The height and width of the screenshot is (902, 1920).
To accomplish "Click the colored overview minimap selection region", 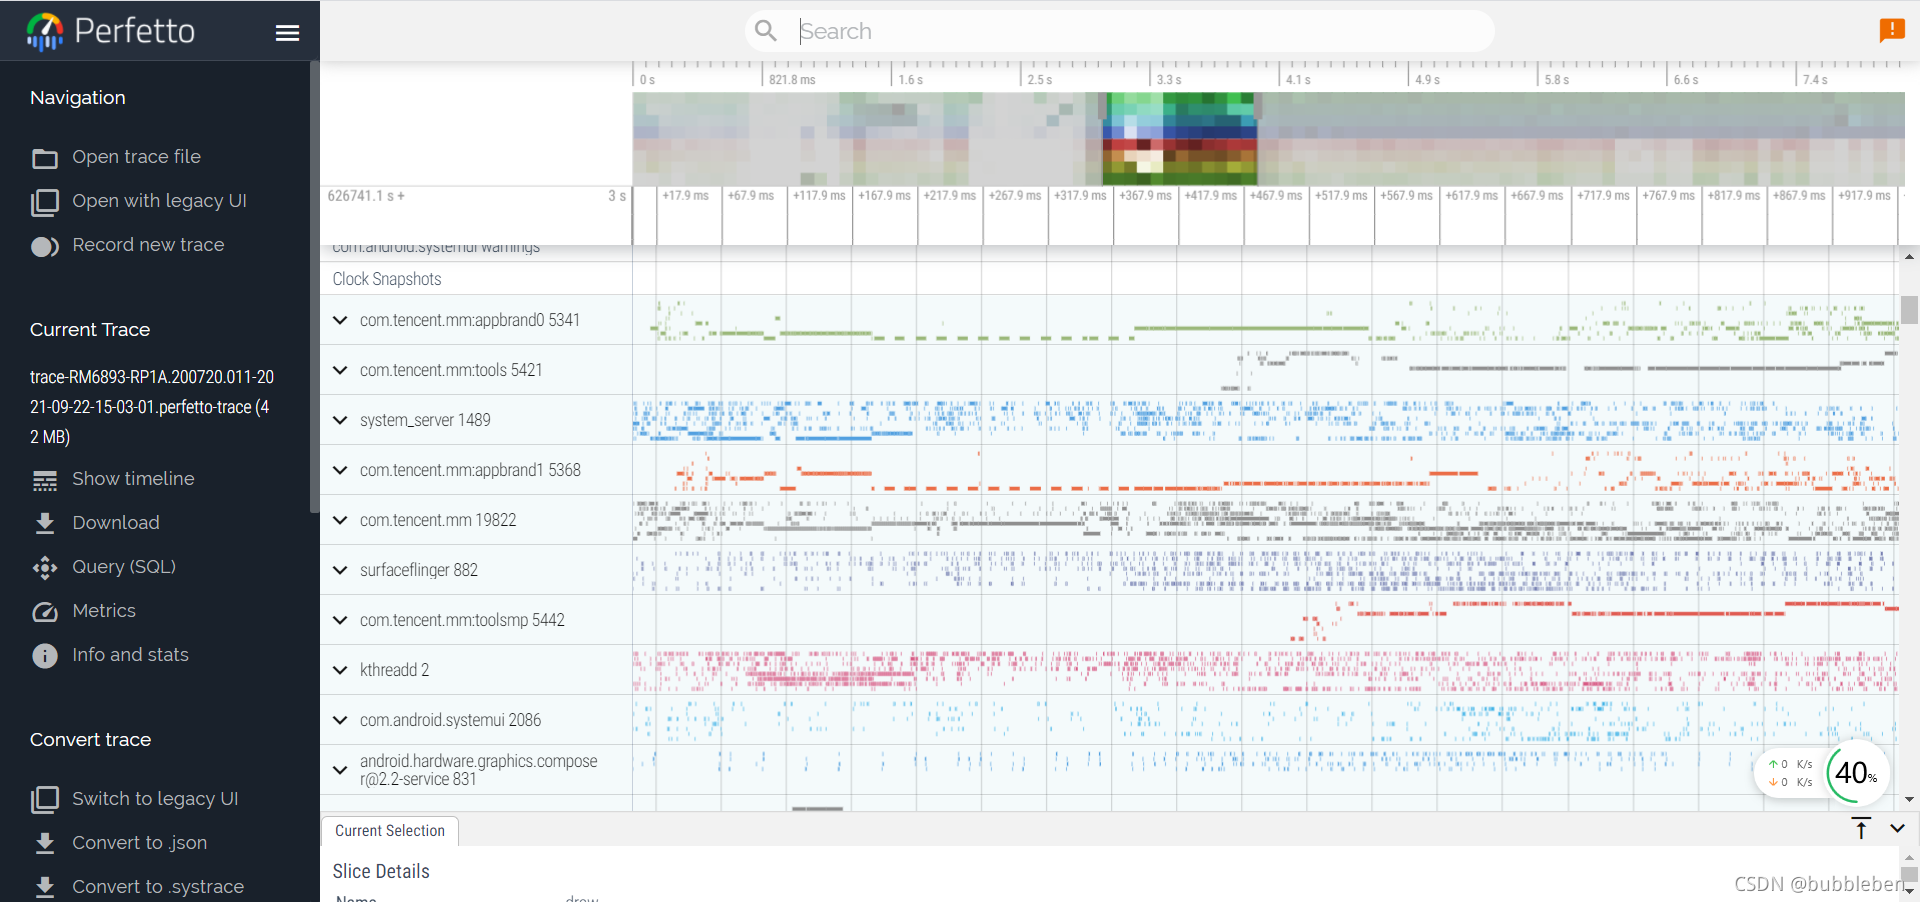I will pos(1179,139).
